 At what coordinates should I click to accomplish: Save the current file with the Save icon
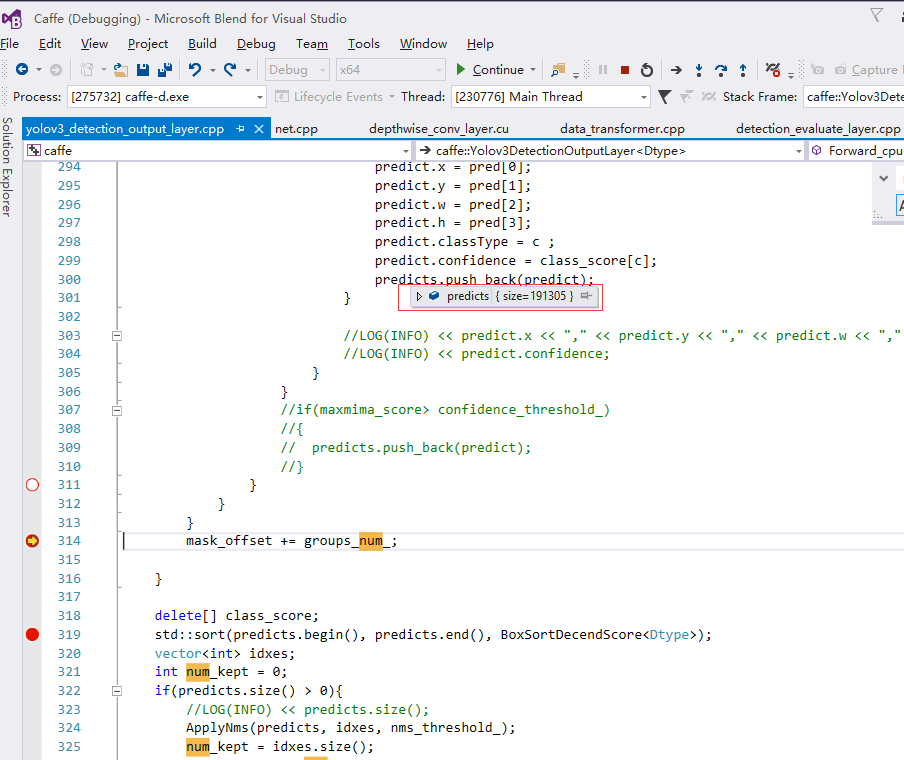(x=143, y=70)
